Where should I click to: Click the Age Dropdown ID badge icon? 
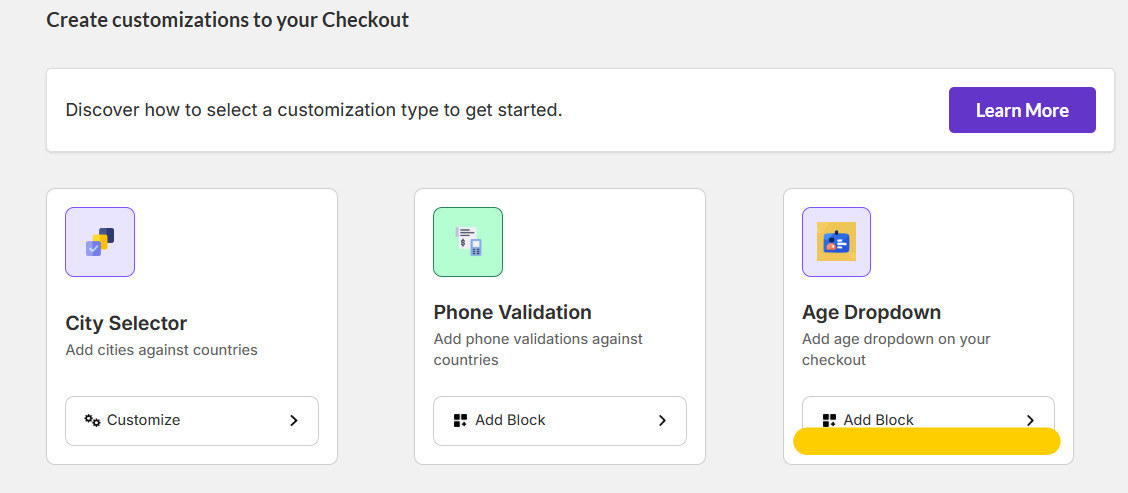pos(836,242)
